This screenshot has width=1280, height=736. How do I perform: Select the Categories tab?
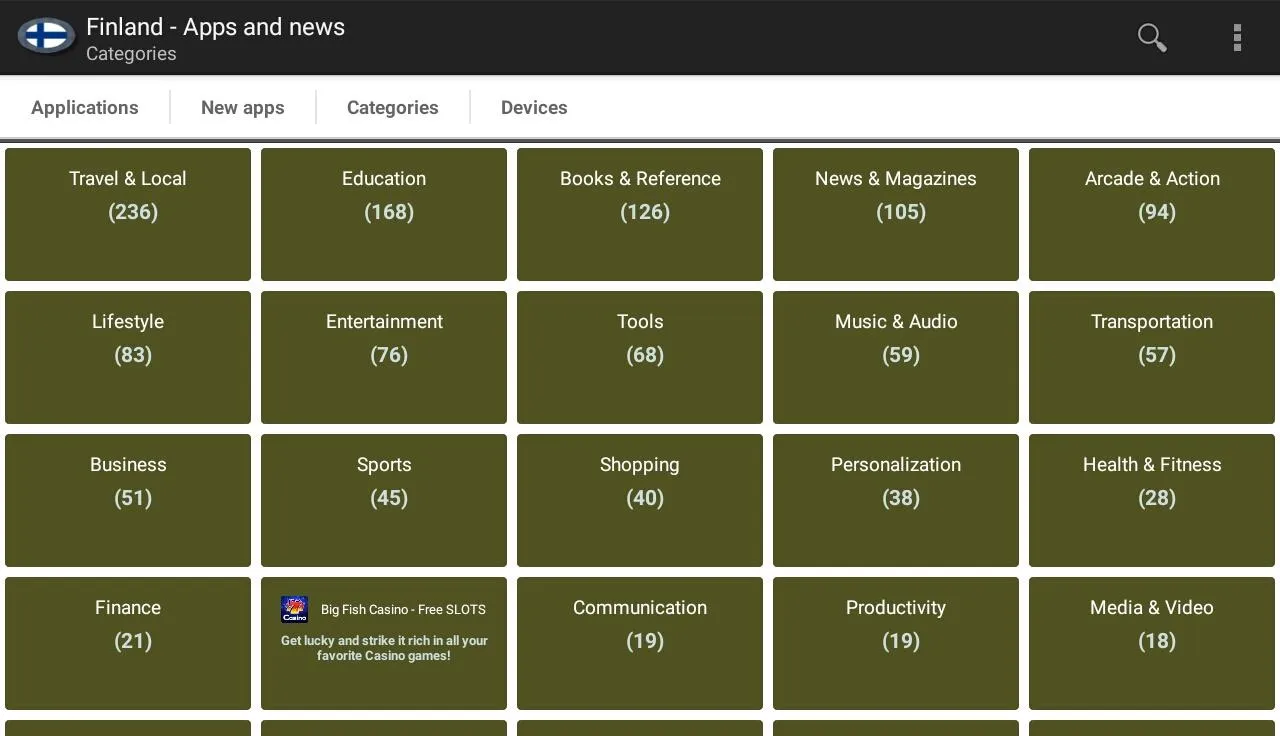tap(393, 107)
